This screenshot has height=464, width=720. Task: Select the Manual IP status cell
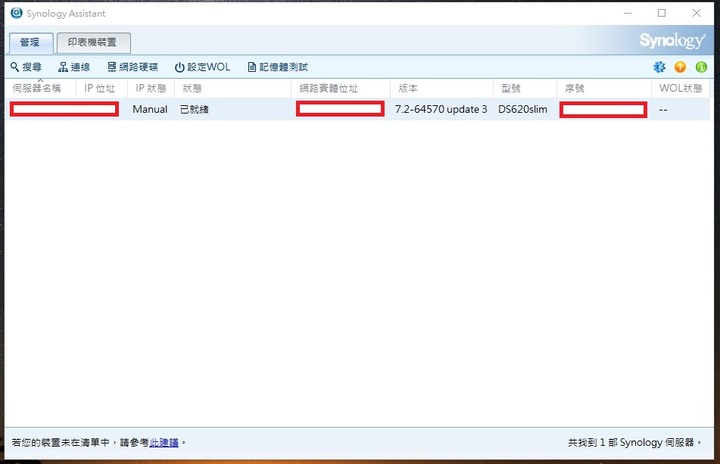pos(150,109)
